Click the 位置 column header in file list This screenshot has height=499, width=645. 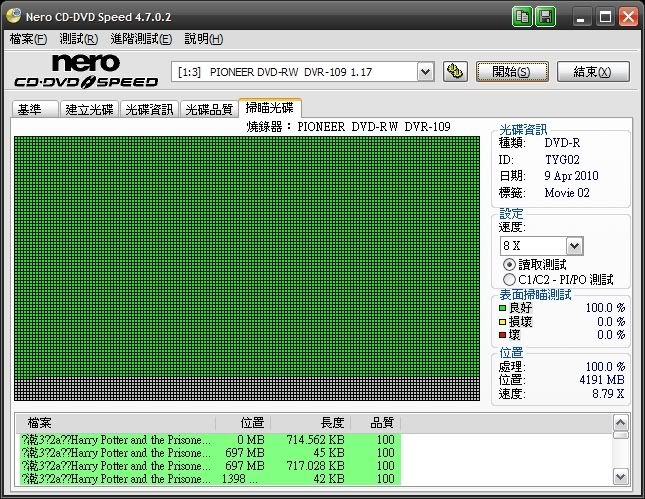[243, 423]
